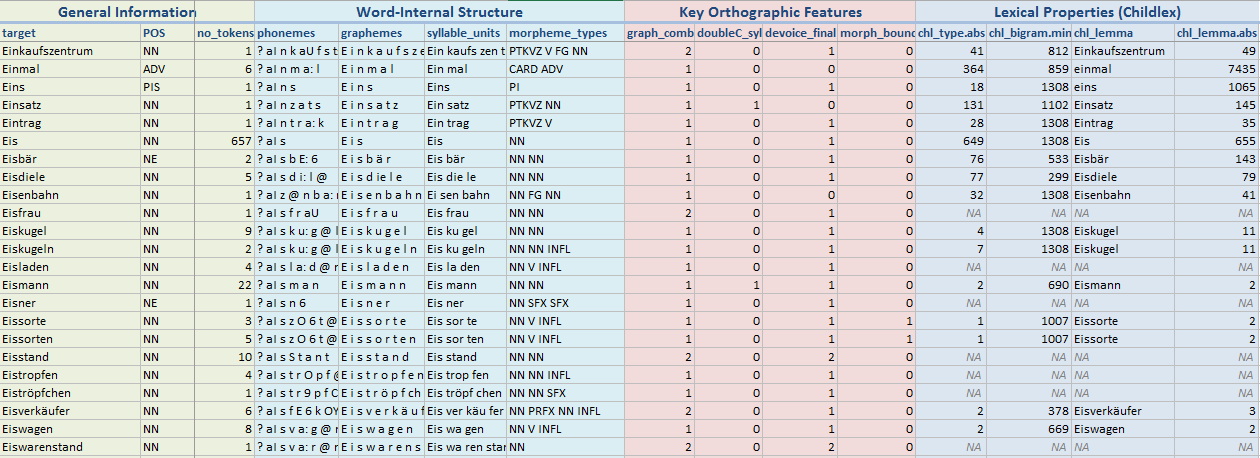Click the "Key Orthographic Features" group header
This screenshot has width=1260, height=458.
[769, 12]
